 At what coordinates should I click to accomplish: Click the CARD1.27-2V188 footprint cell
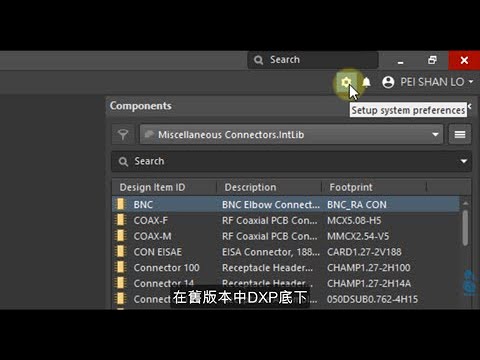point(364,252)
